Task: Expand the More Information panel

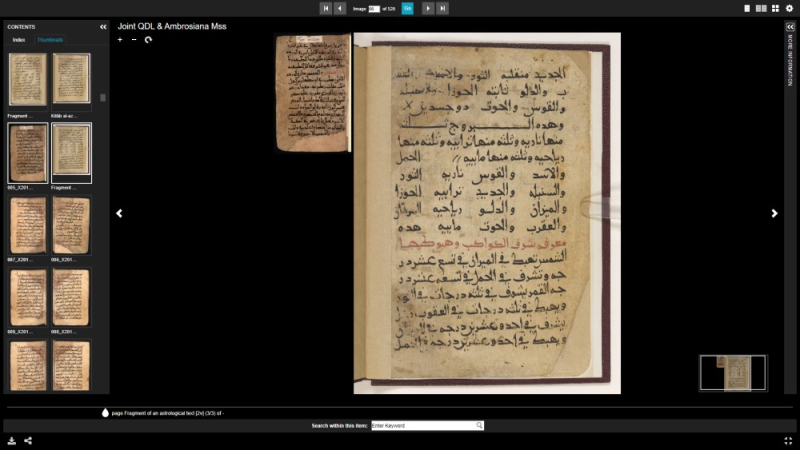Action: click(x=790, y=27)
